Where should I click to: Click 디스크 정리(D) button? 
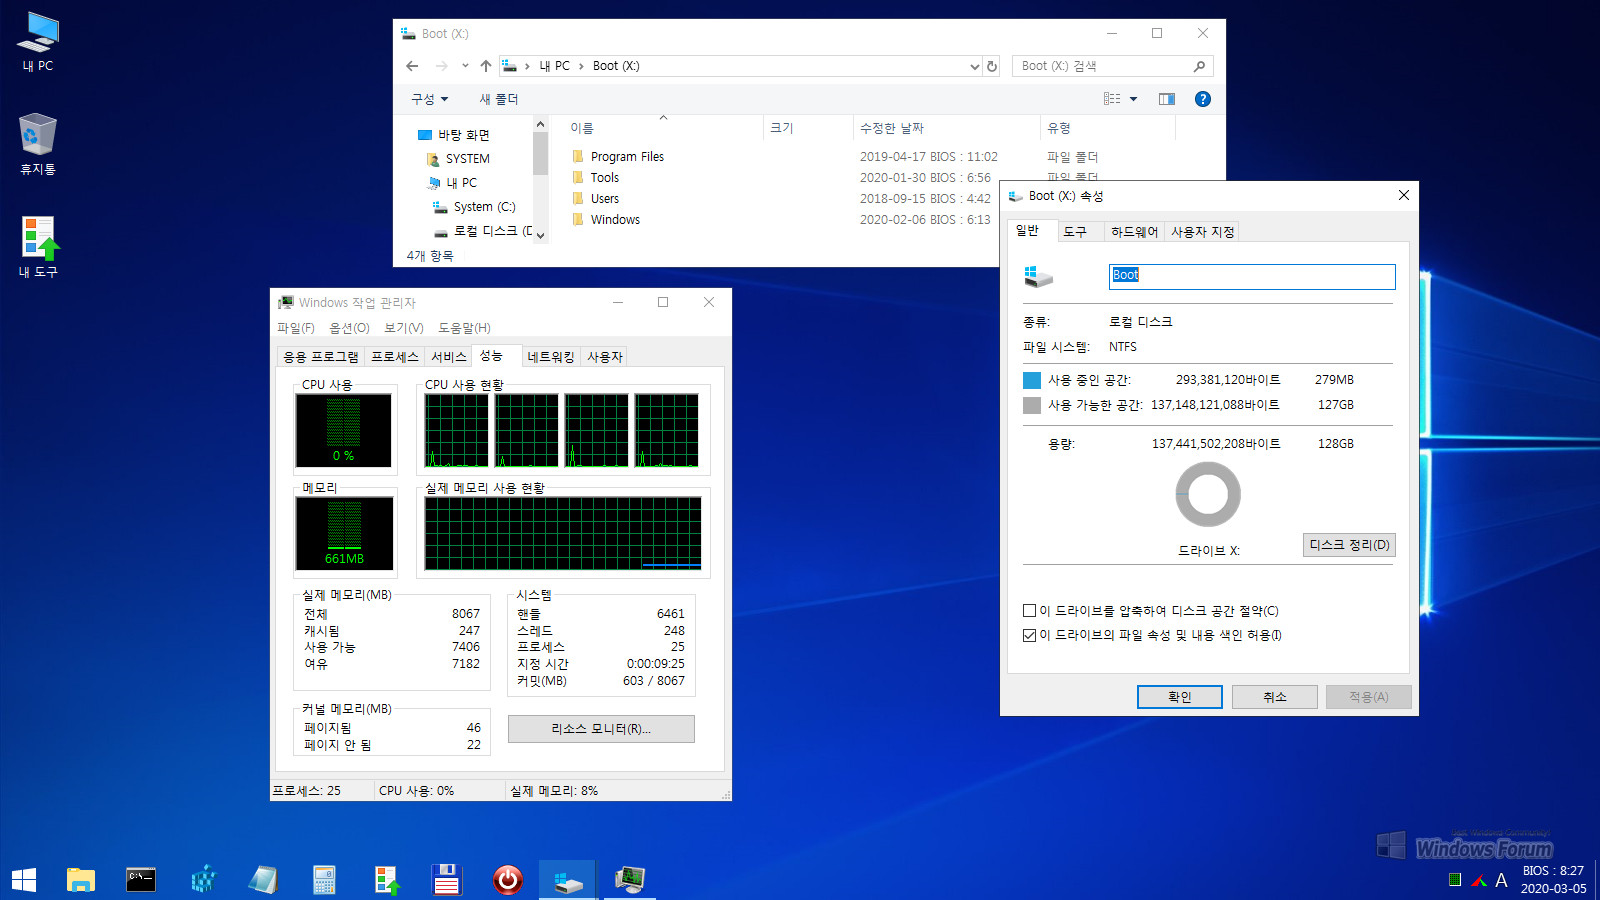tap(1349, 545)
